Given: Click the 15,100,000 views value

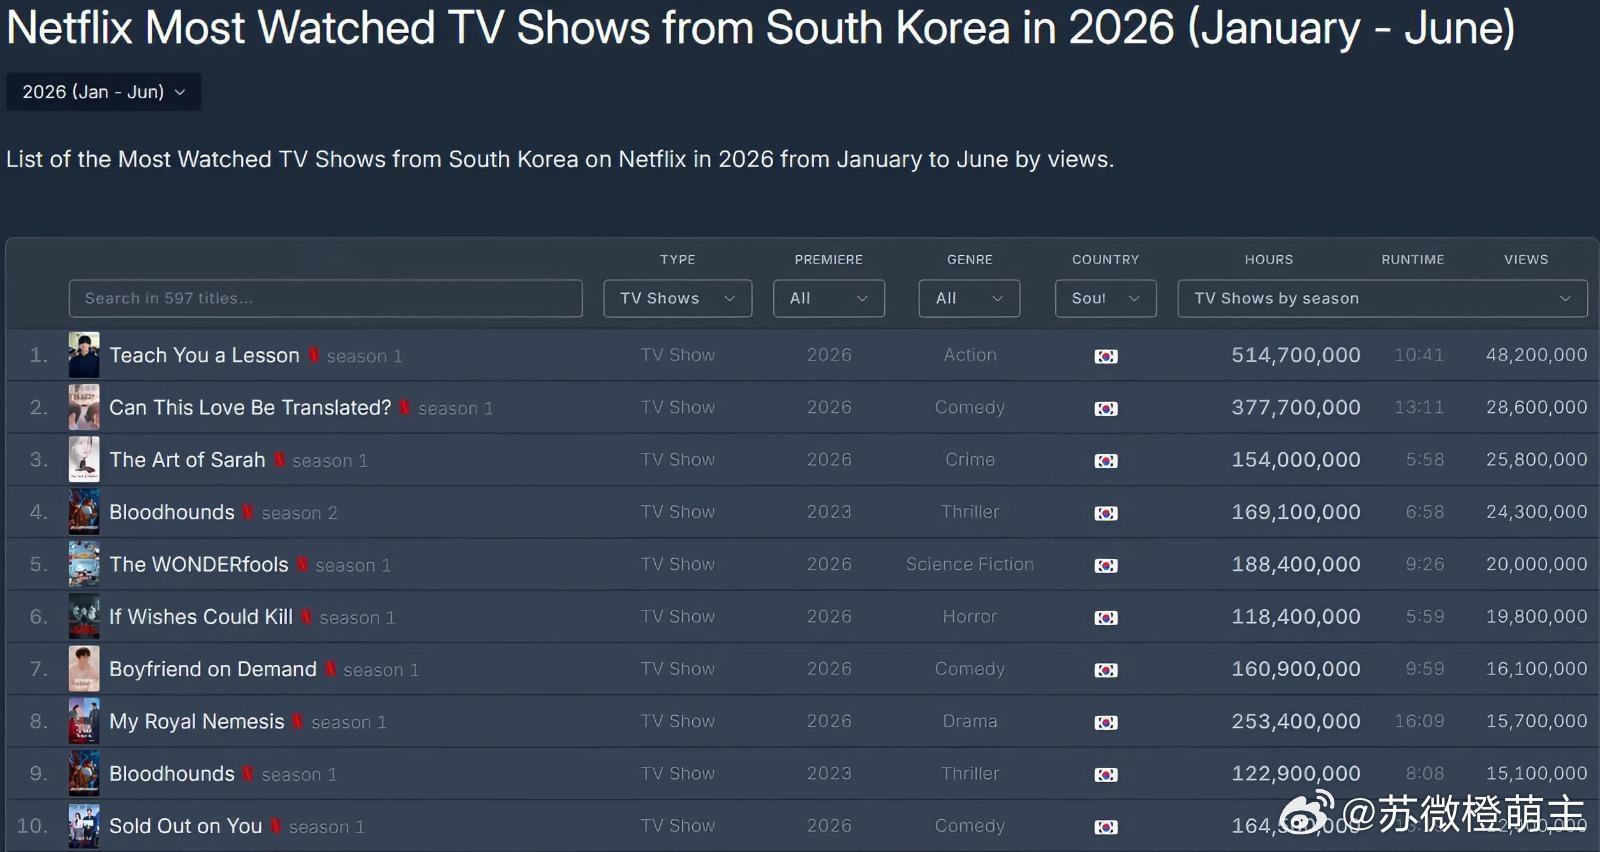Looking at the screenshot, I should (1537, 774).
